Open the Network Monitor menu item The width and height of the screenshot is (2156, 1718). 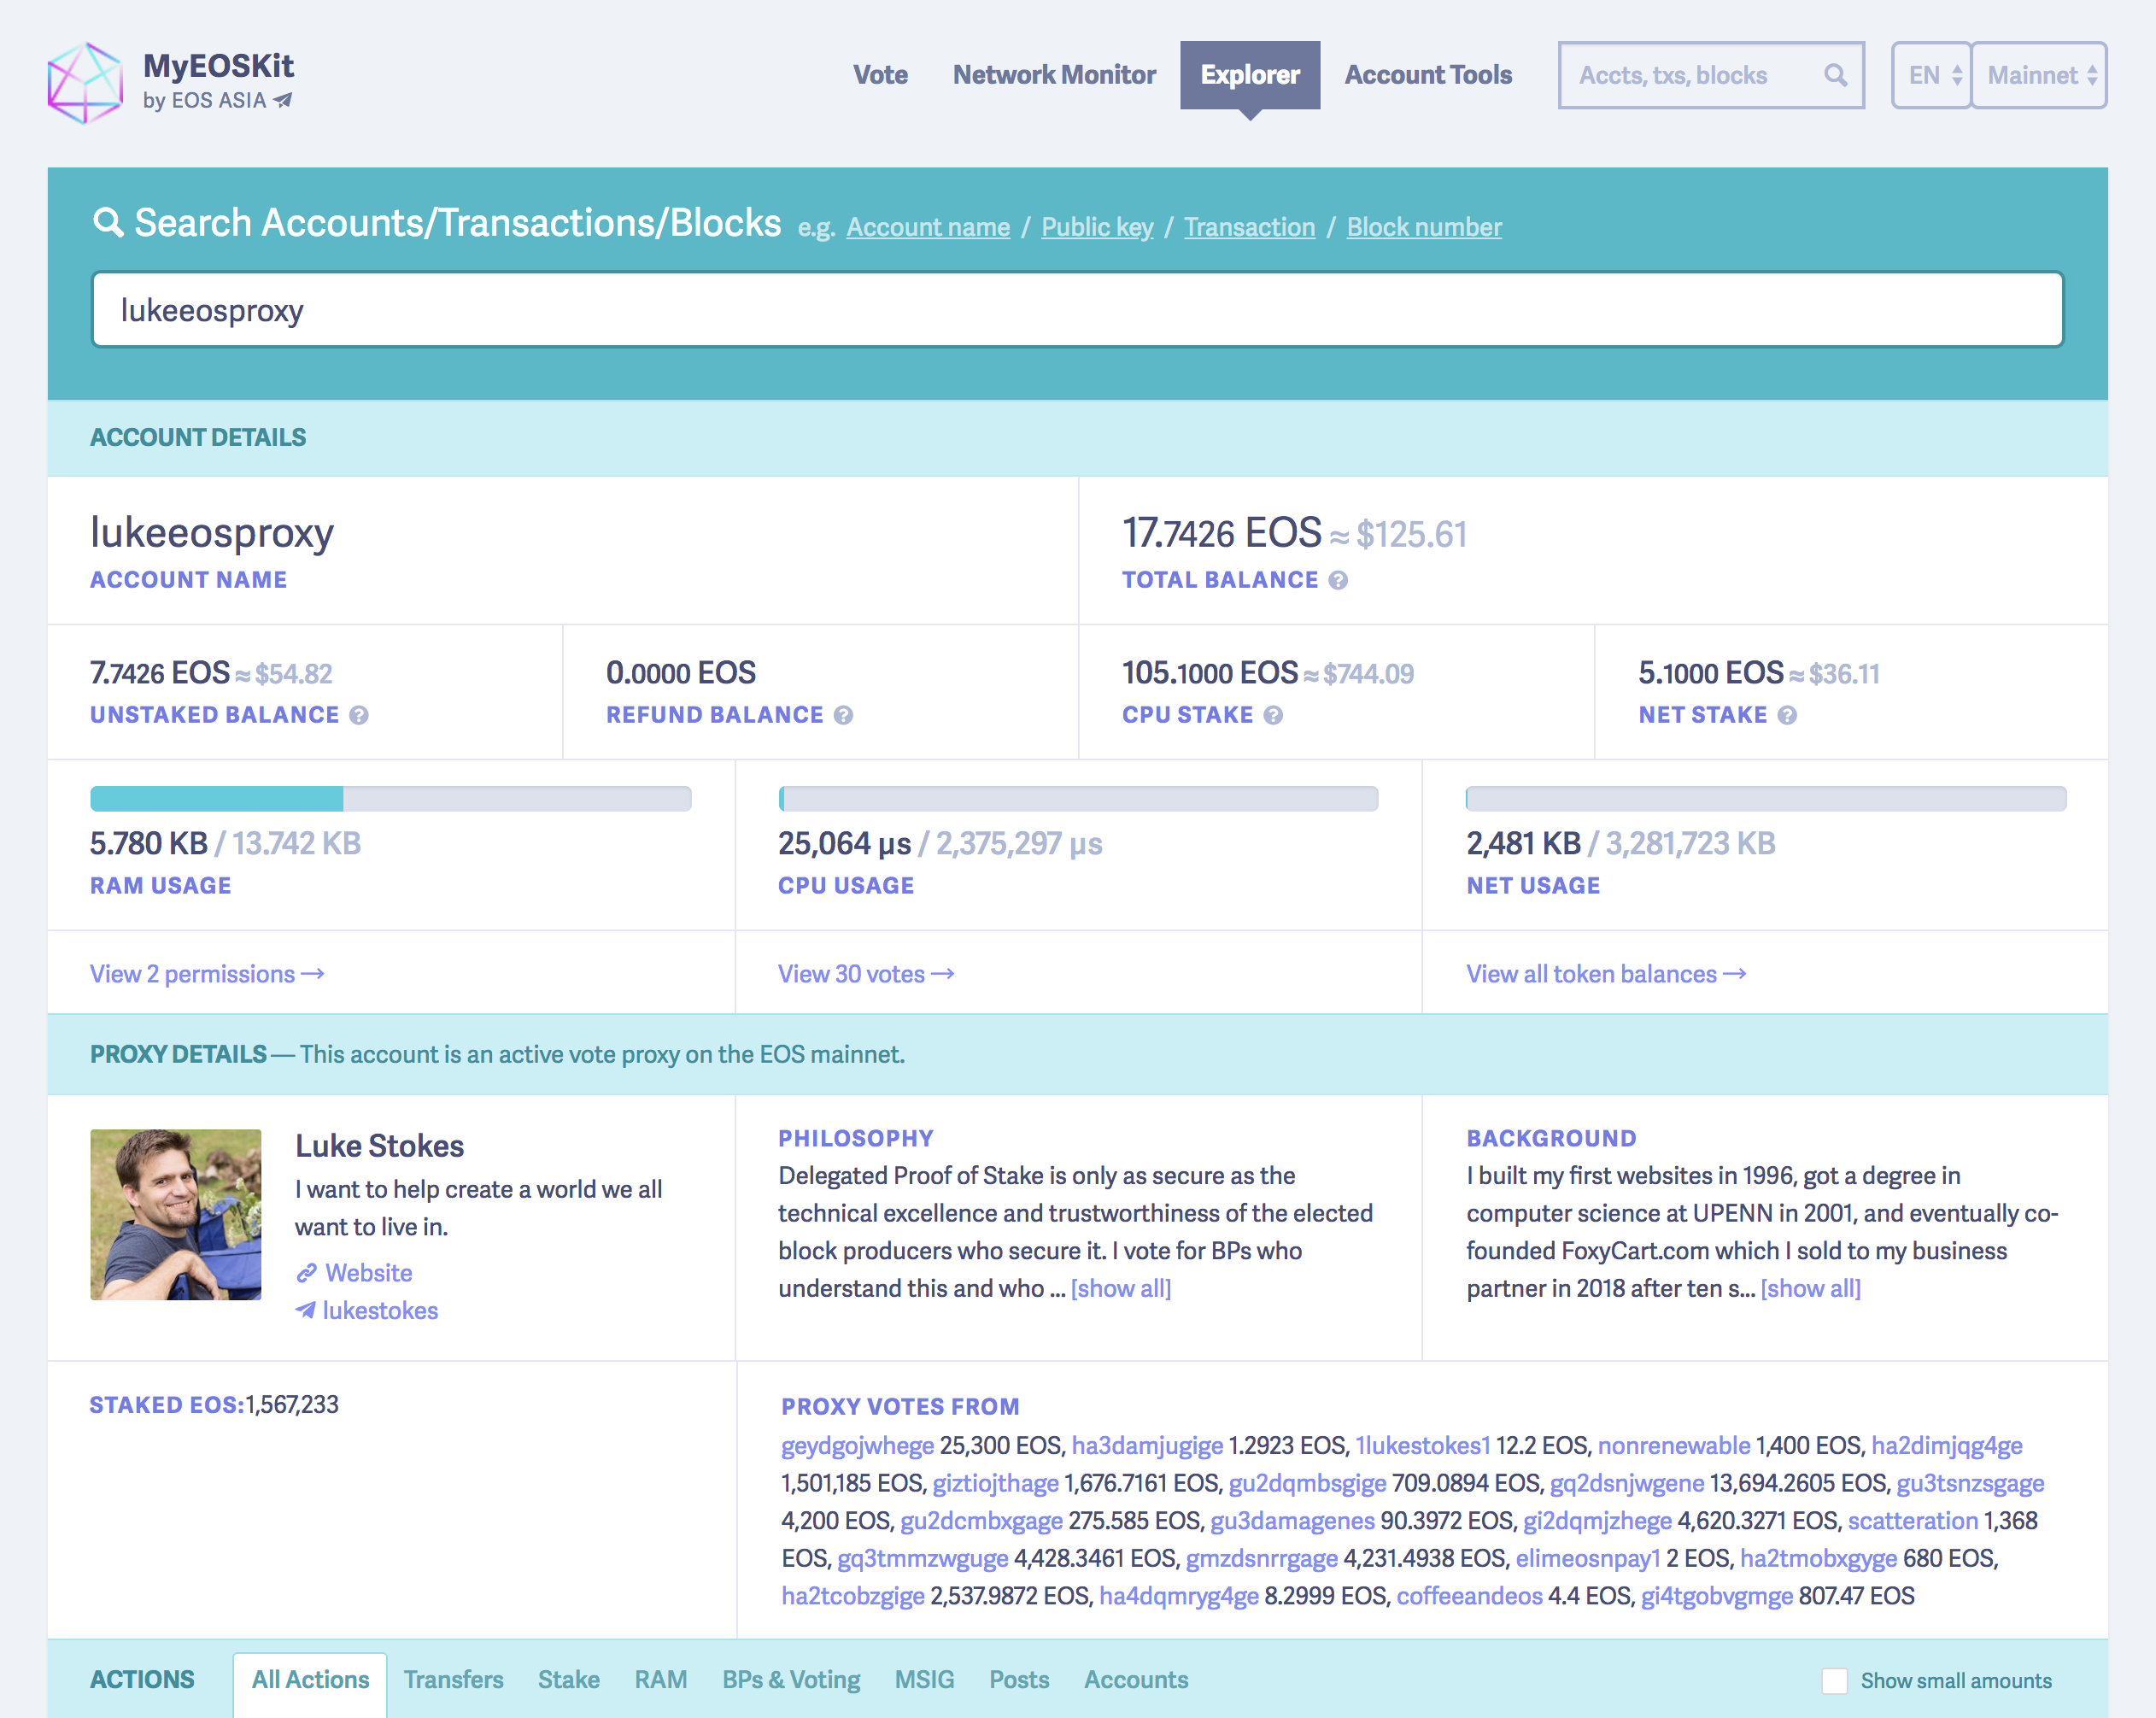coord(1054,75)
